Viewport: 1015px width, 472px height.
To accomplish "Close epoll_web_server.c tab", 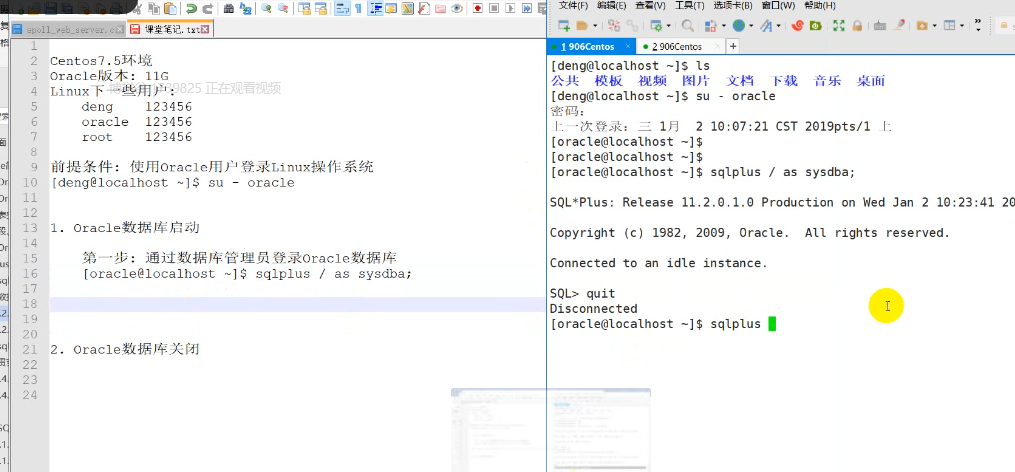I will coord(120,30).
